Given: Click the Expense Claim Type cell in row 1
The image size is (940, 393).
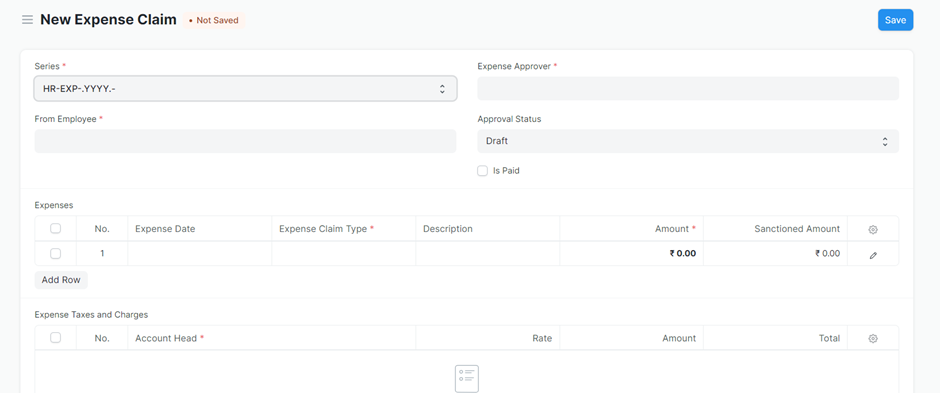Looking at the screenshot, I should (x=344, y=253).
